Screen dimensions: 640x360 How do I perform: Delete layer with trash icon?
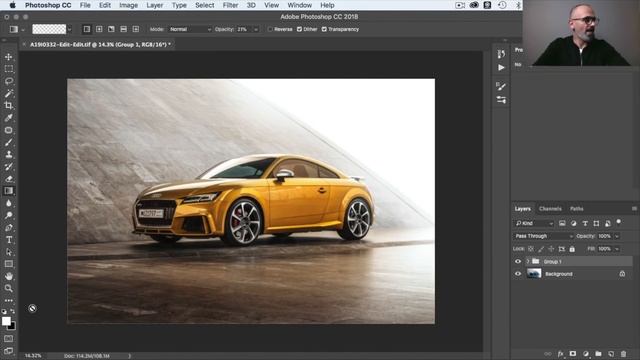click(623, 354)
